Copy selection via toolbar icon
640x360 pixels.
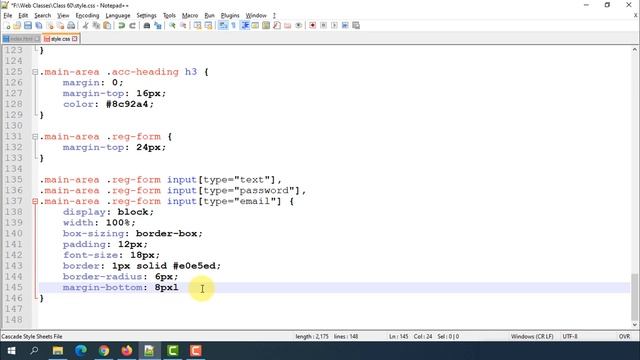(x=96, y=26)
